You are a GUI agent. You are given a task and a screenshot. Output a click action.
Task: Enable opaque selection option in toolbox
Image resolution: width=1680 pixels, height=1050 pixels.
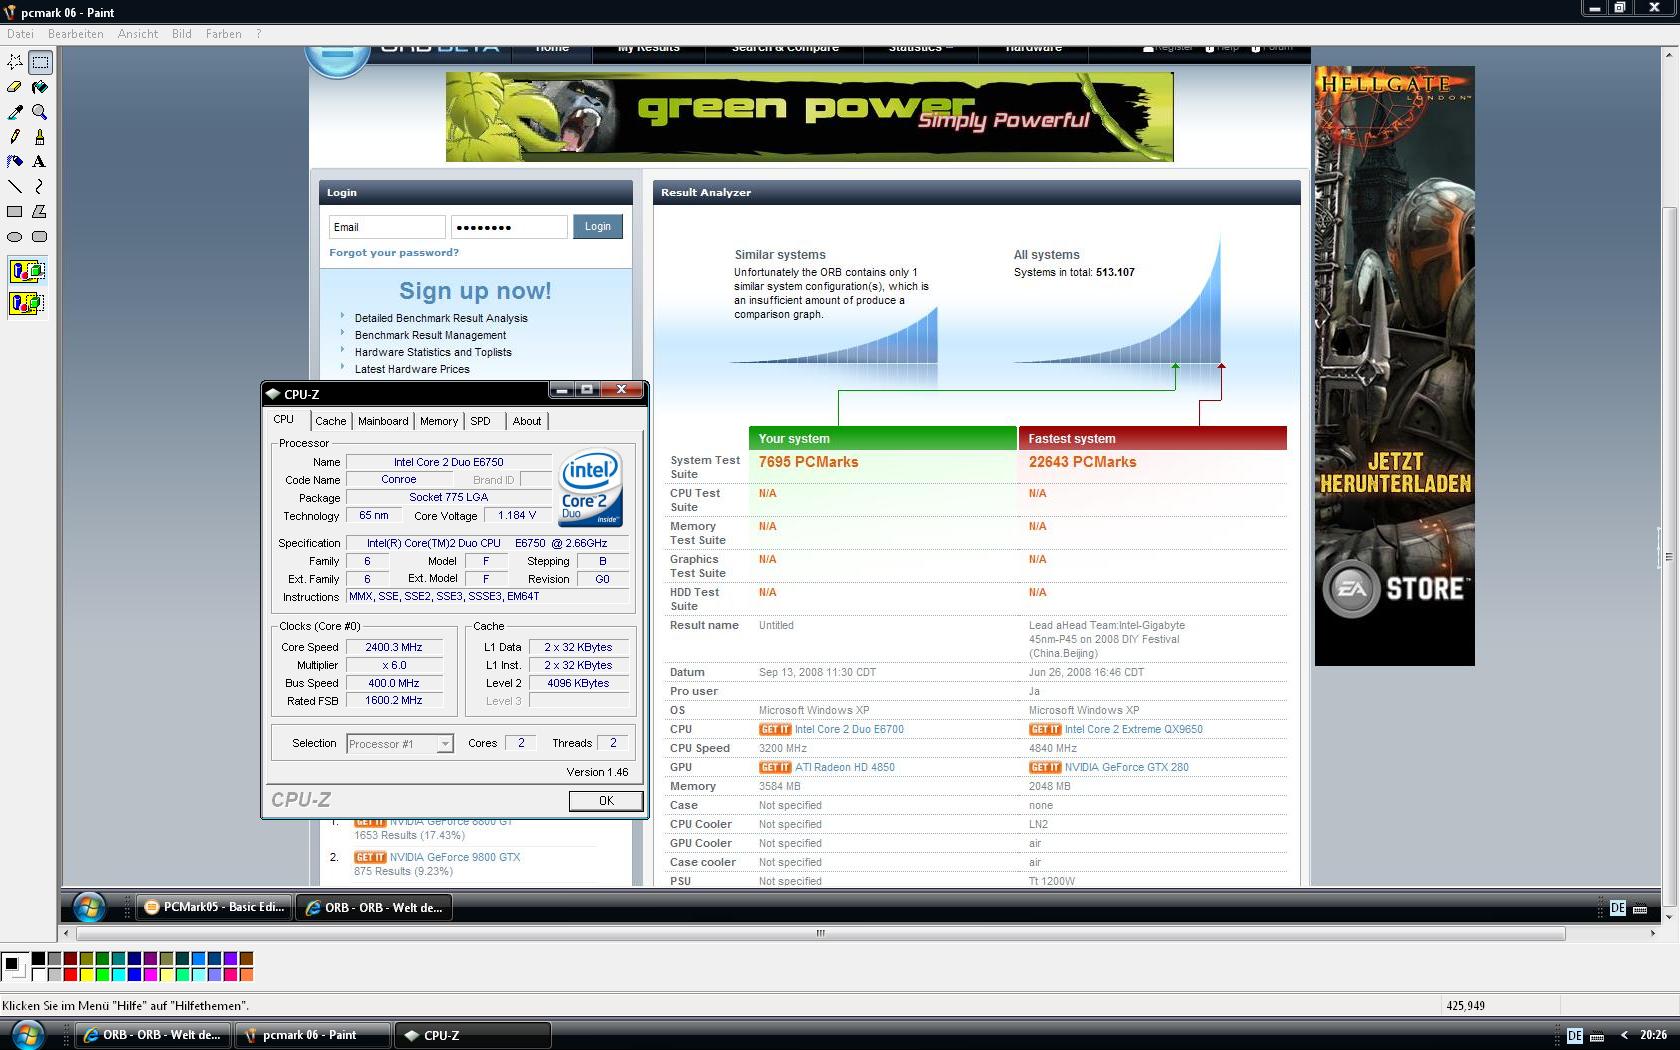click(27, 271)
